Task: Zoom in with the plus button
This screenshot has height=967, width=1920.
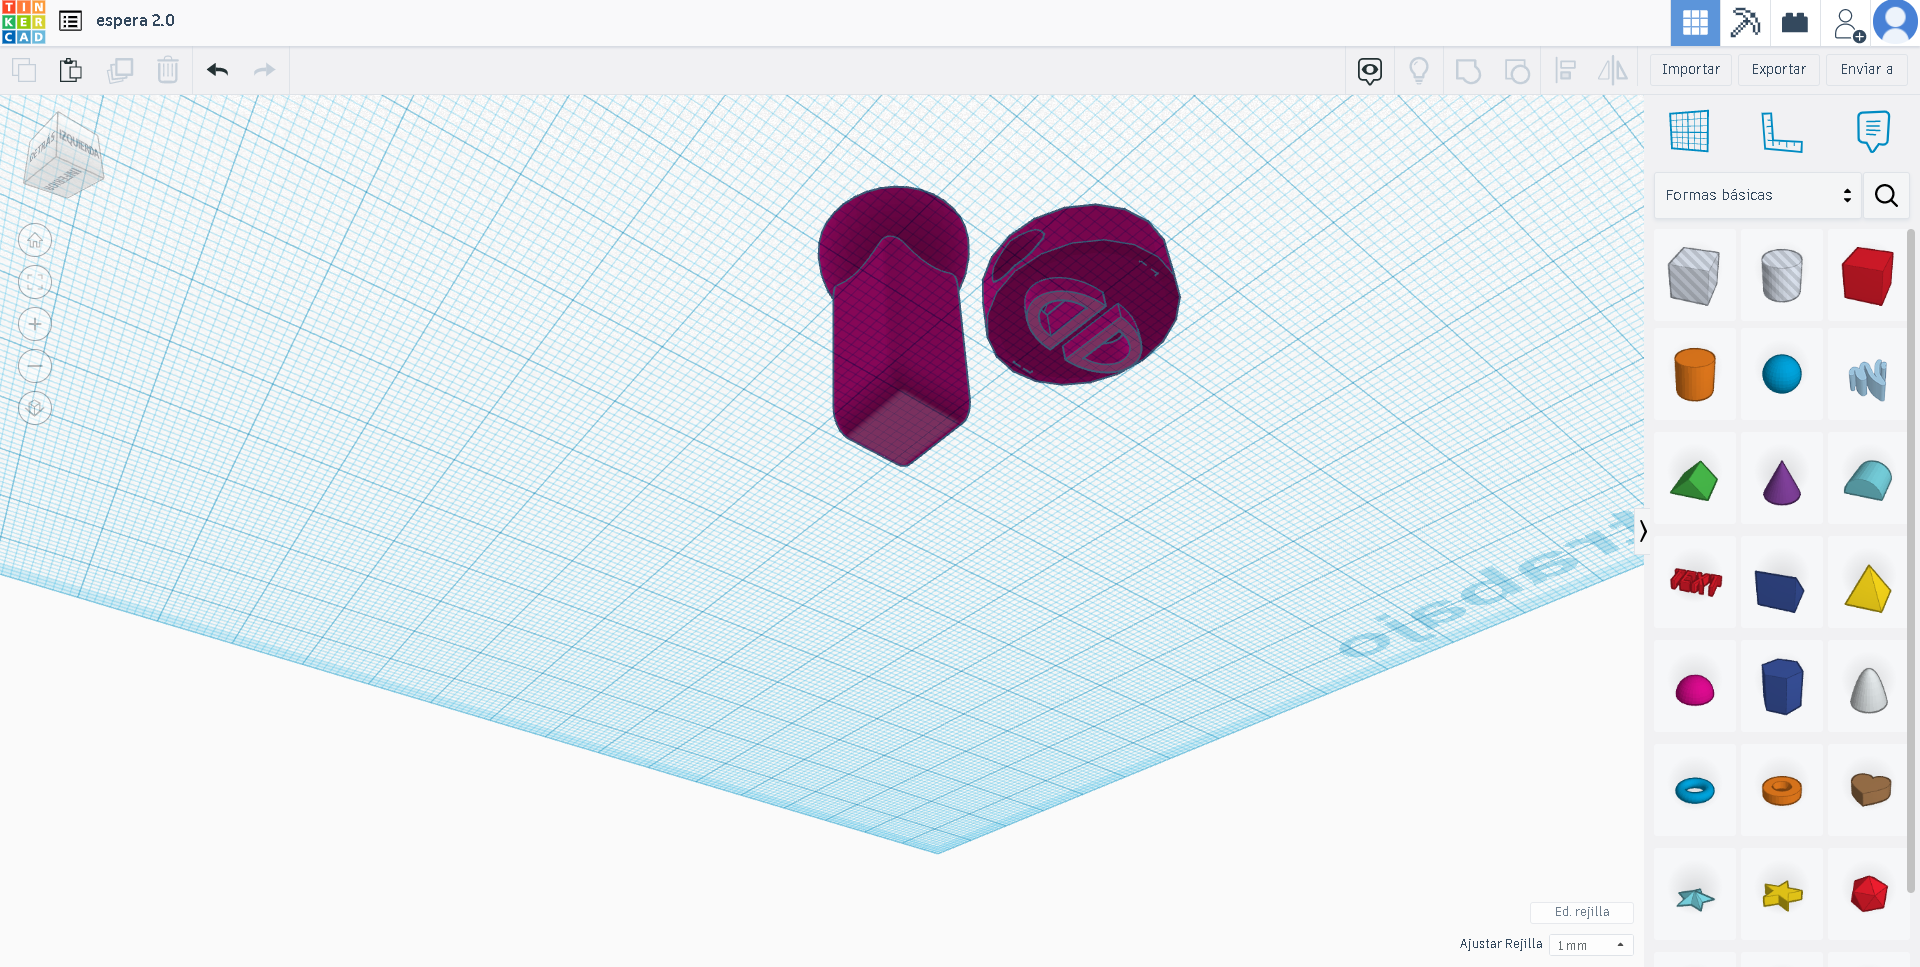Action: click(x=35, y=324)
